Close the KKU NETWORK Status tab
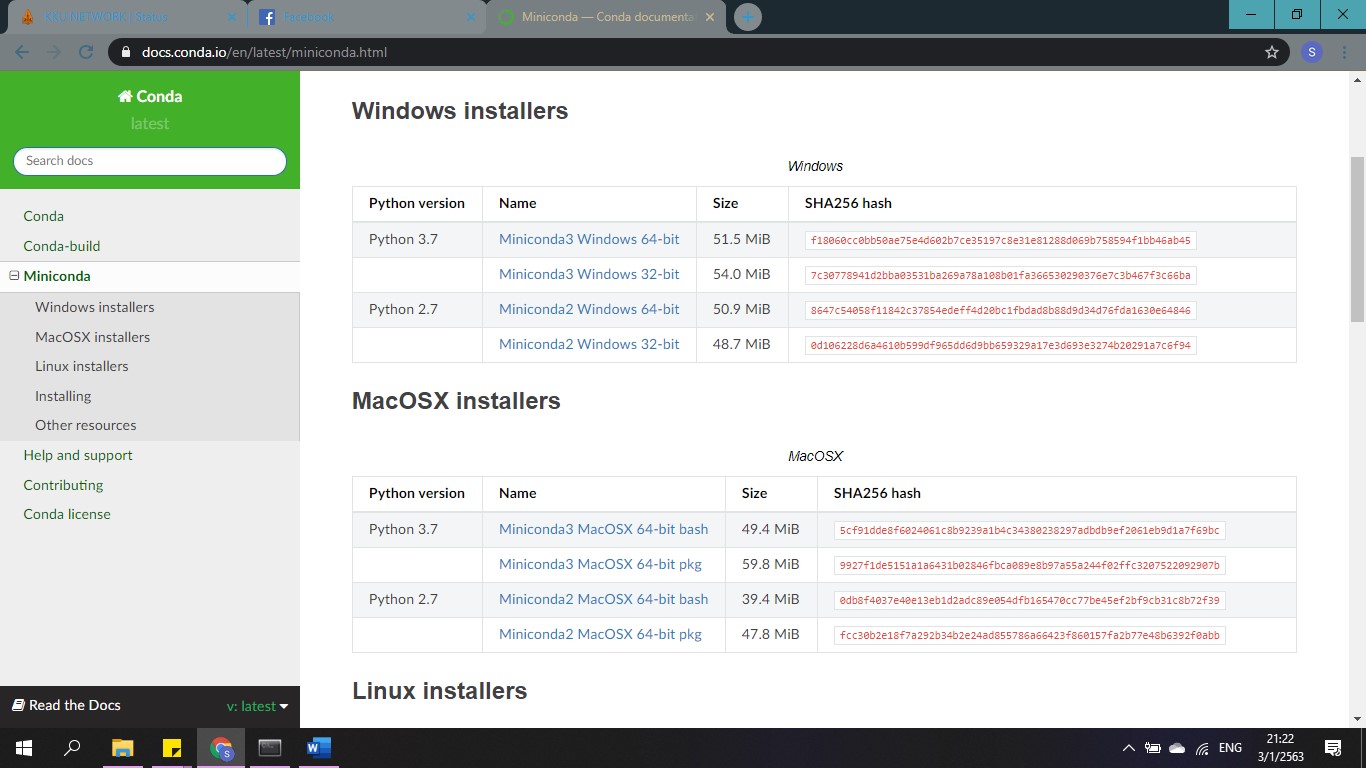The image size is (1366, 768). pos(231,17)
